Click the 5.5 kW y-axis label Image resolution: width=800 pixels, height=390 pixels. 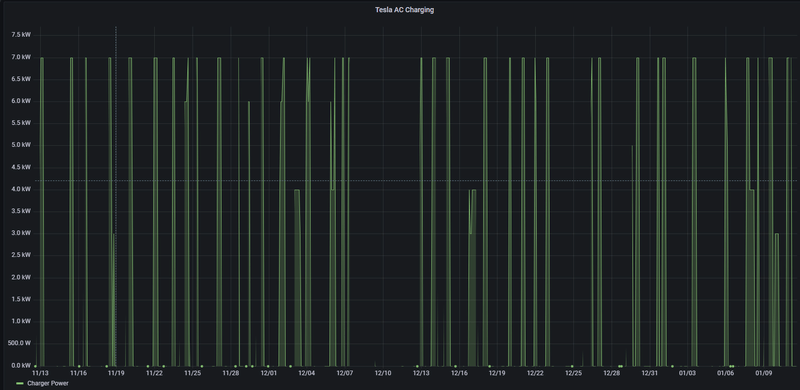pyautogui.click(x=21, y=123)
